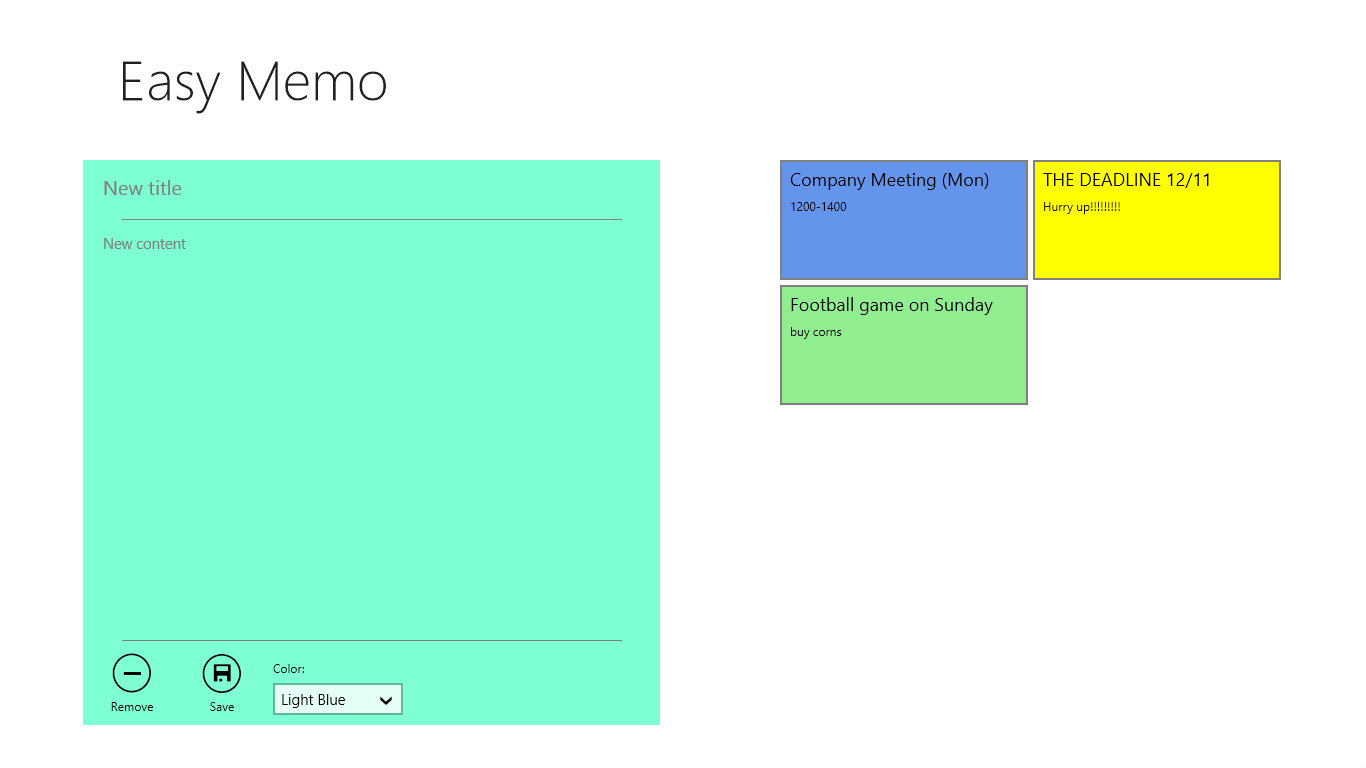The height and width of the screenshot is (768, 1366).
Task: Click the buy corns memo note text
Action: coord(816,332)
